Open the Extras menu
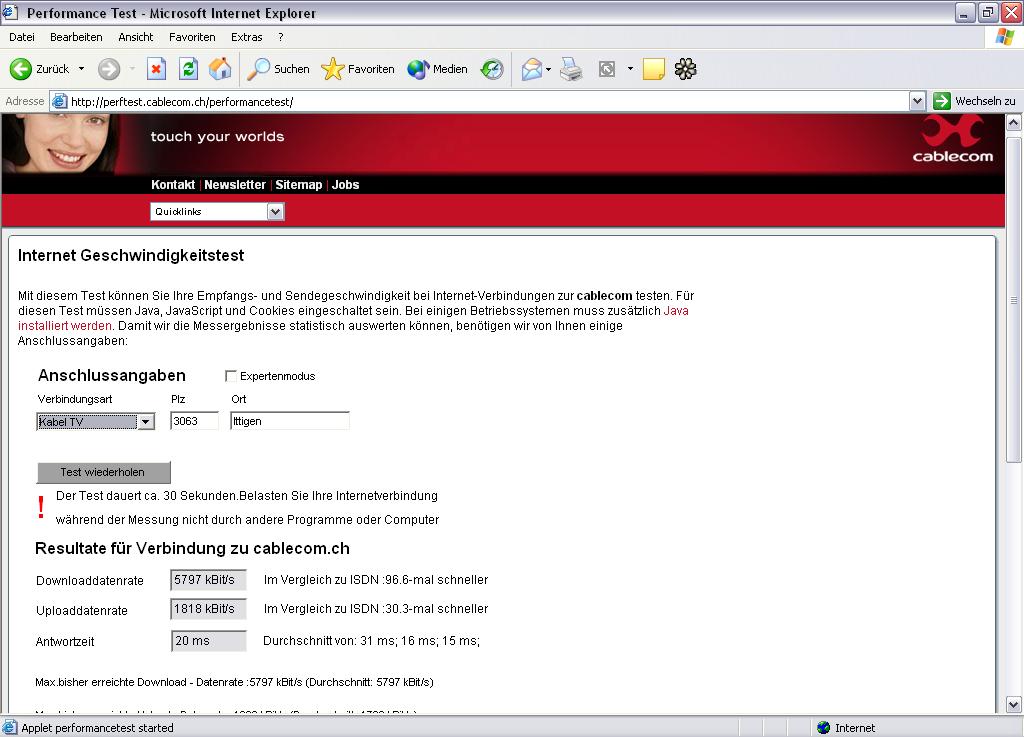 point(247,37)
